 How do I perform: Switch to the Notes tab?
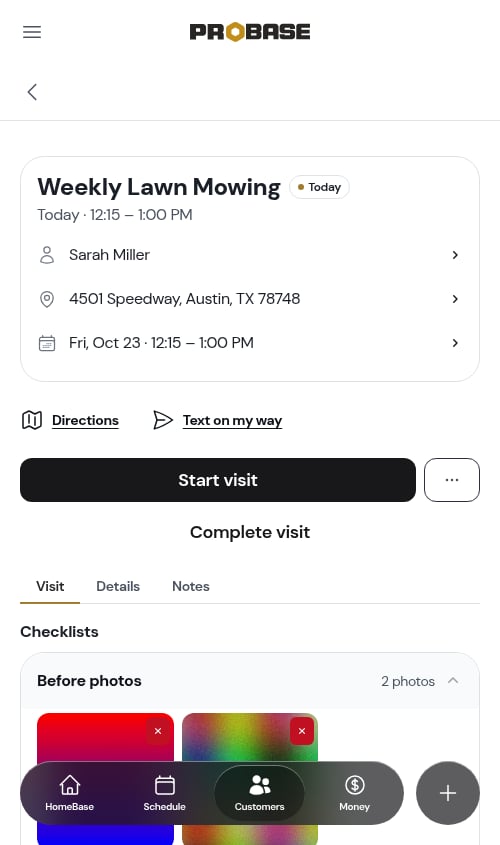click(191, 586)
